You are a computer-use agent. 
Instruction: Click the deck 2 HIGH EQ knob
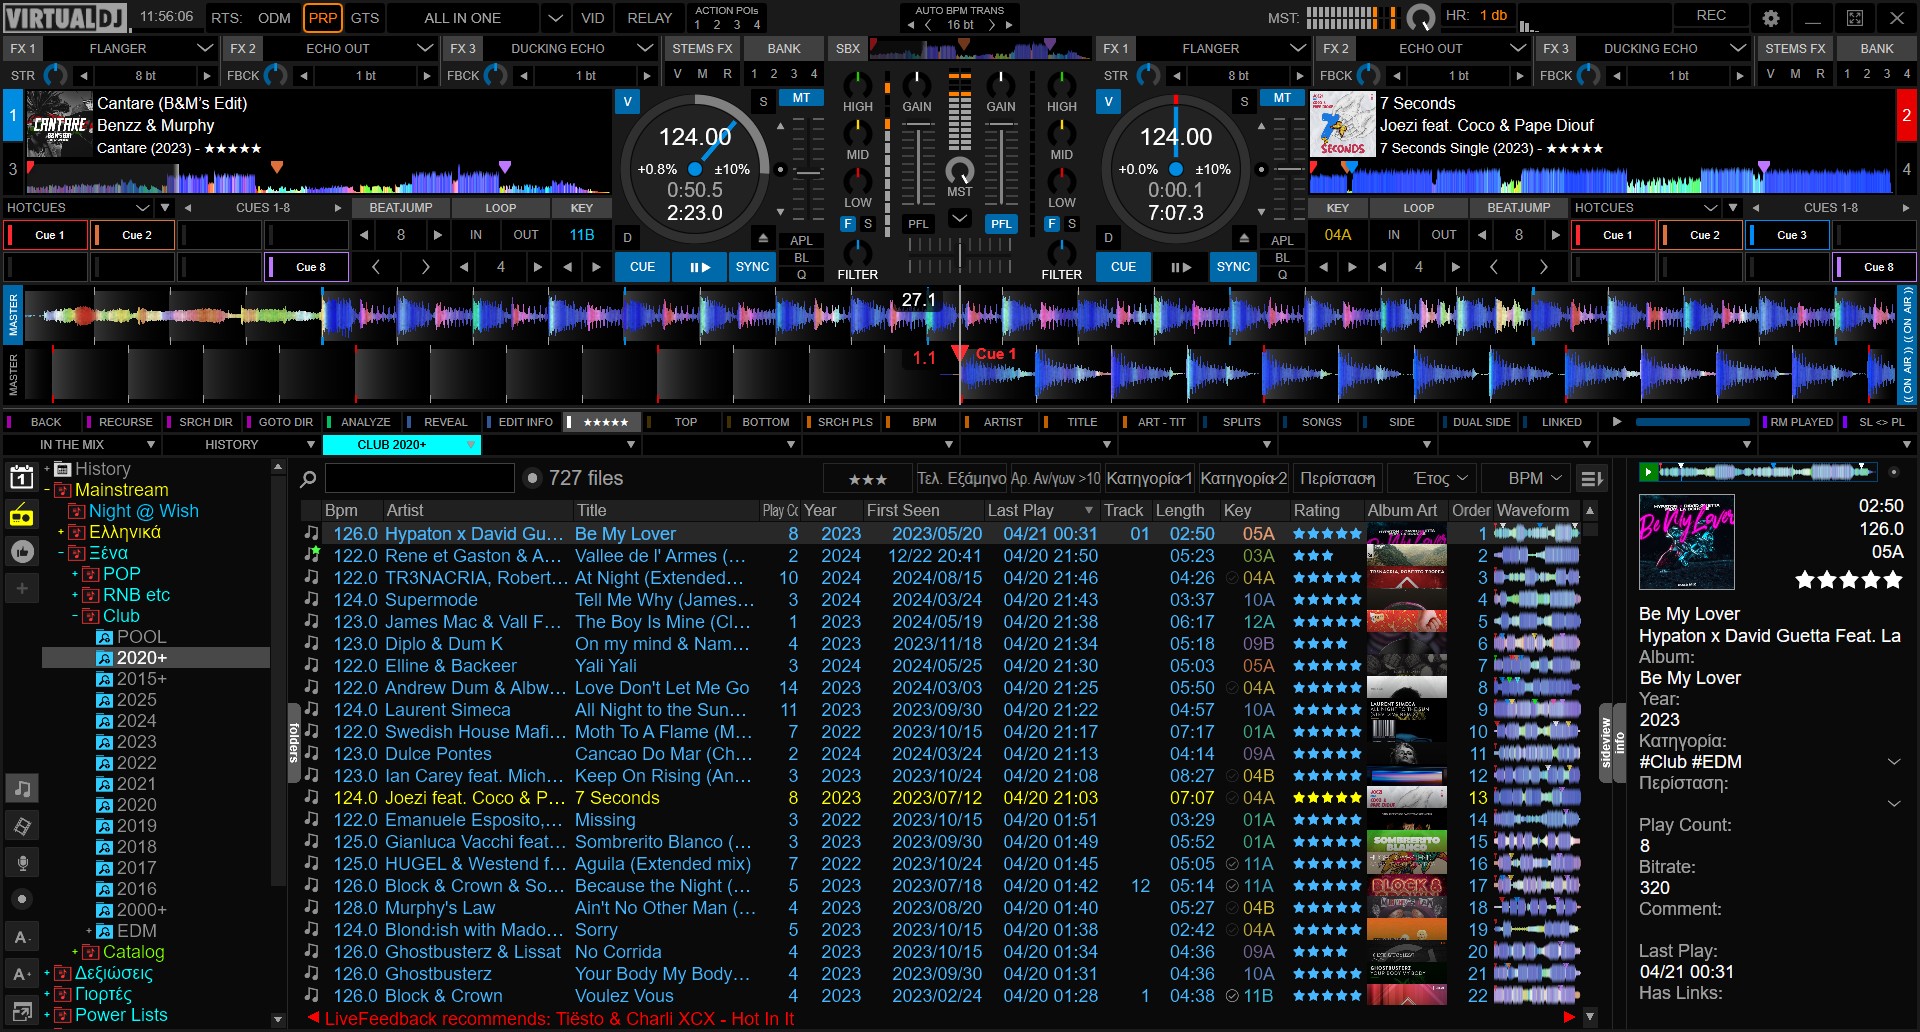click(x=1061, y=85)
